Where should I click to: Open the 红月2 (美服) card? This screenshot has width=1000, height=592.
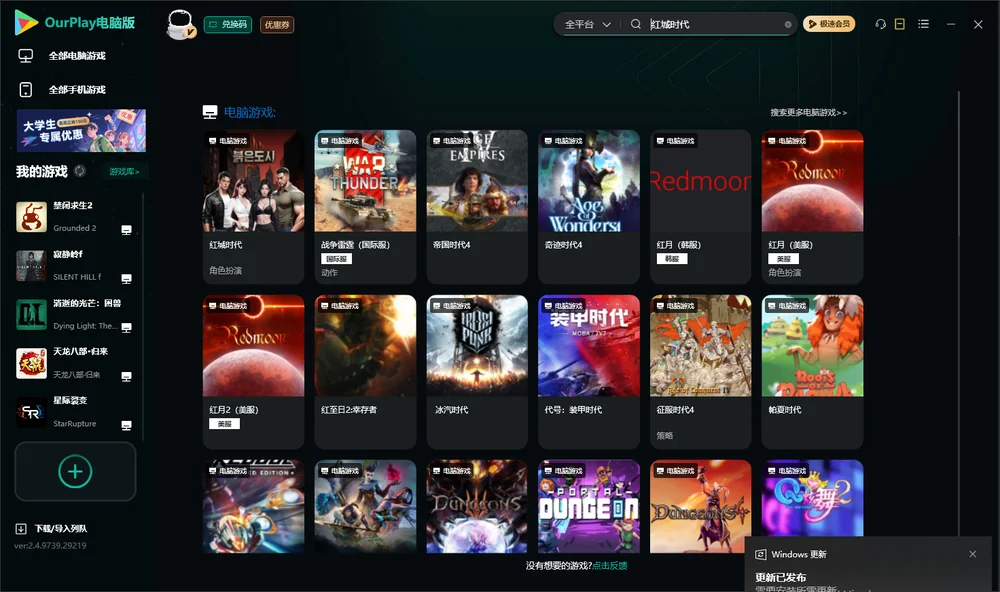click(x=253, y=372)
